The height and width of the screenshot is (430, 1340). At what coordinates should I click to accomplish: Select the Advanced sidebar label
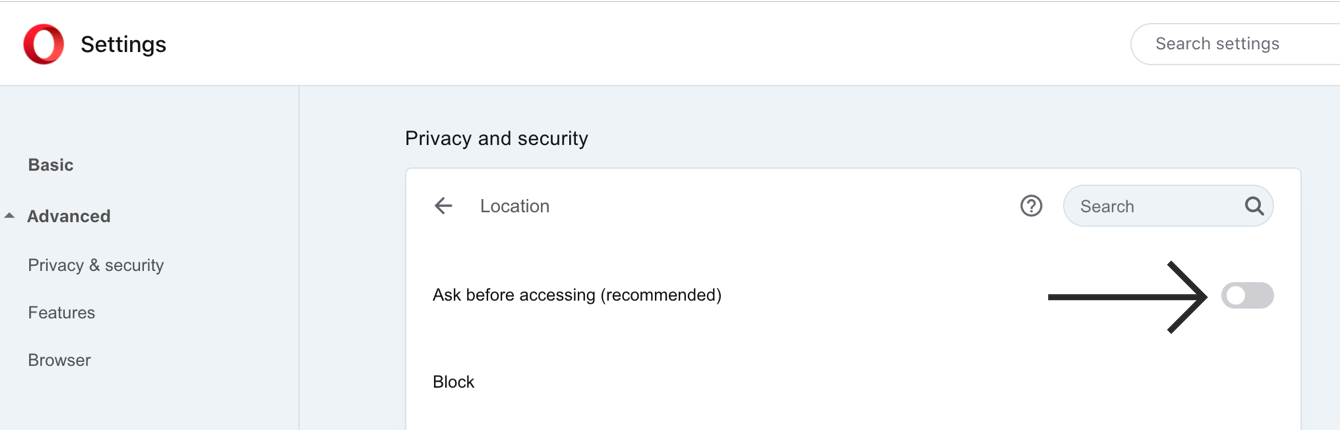[69, 216]
